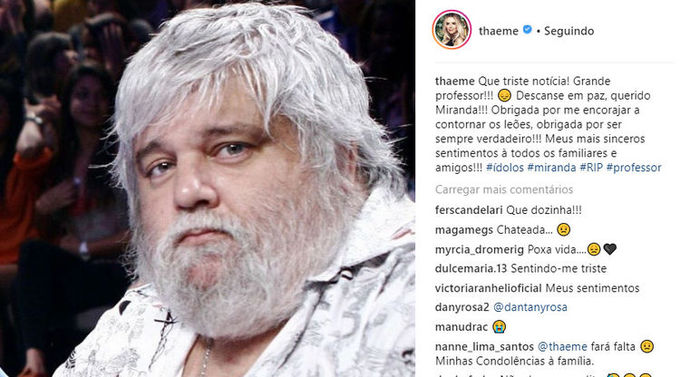The height and width of the screenshot is (377, 680).
Task: Toggle the Seguindo follow status
Action: [x=569, y=31]
